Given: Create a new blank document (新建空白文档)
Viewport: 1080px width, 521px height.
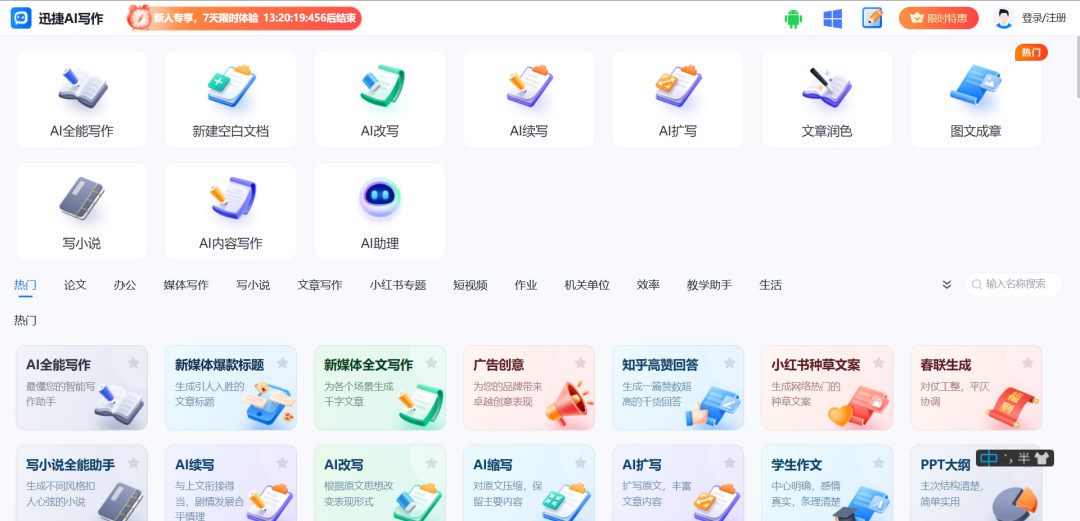Looking at the screenshot, I should (x=231, y=99).
